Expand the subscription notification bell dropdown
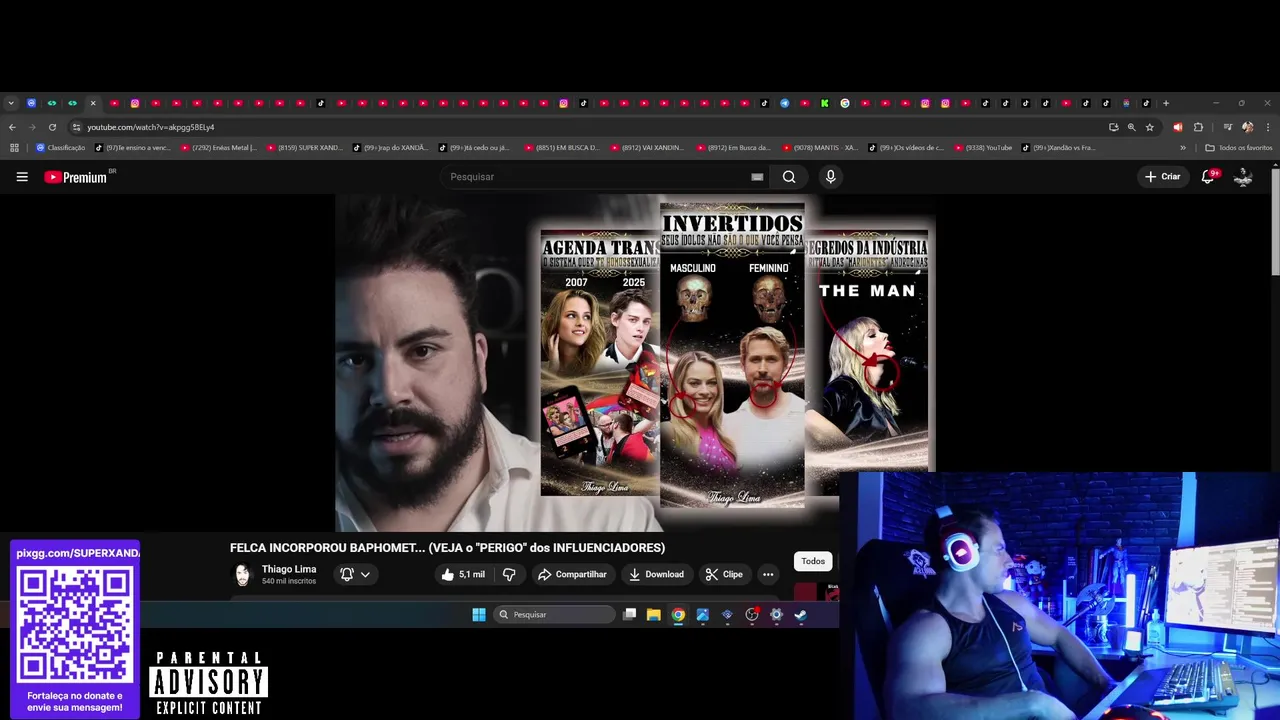Image resolution: width=1280 pixels, height=720 pixels. (x=355, y=574)
